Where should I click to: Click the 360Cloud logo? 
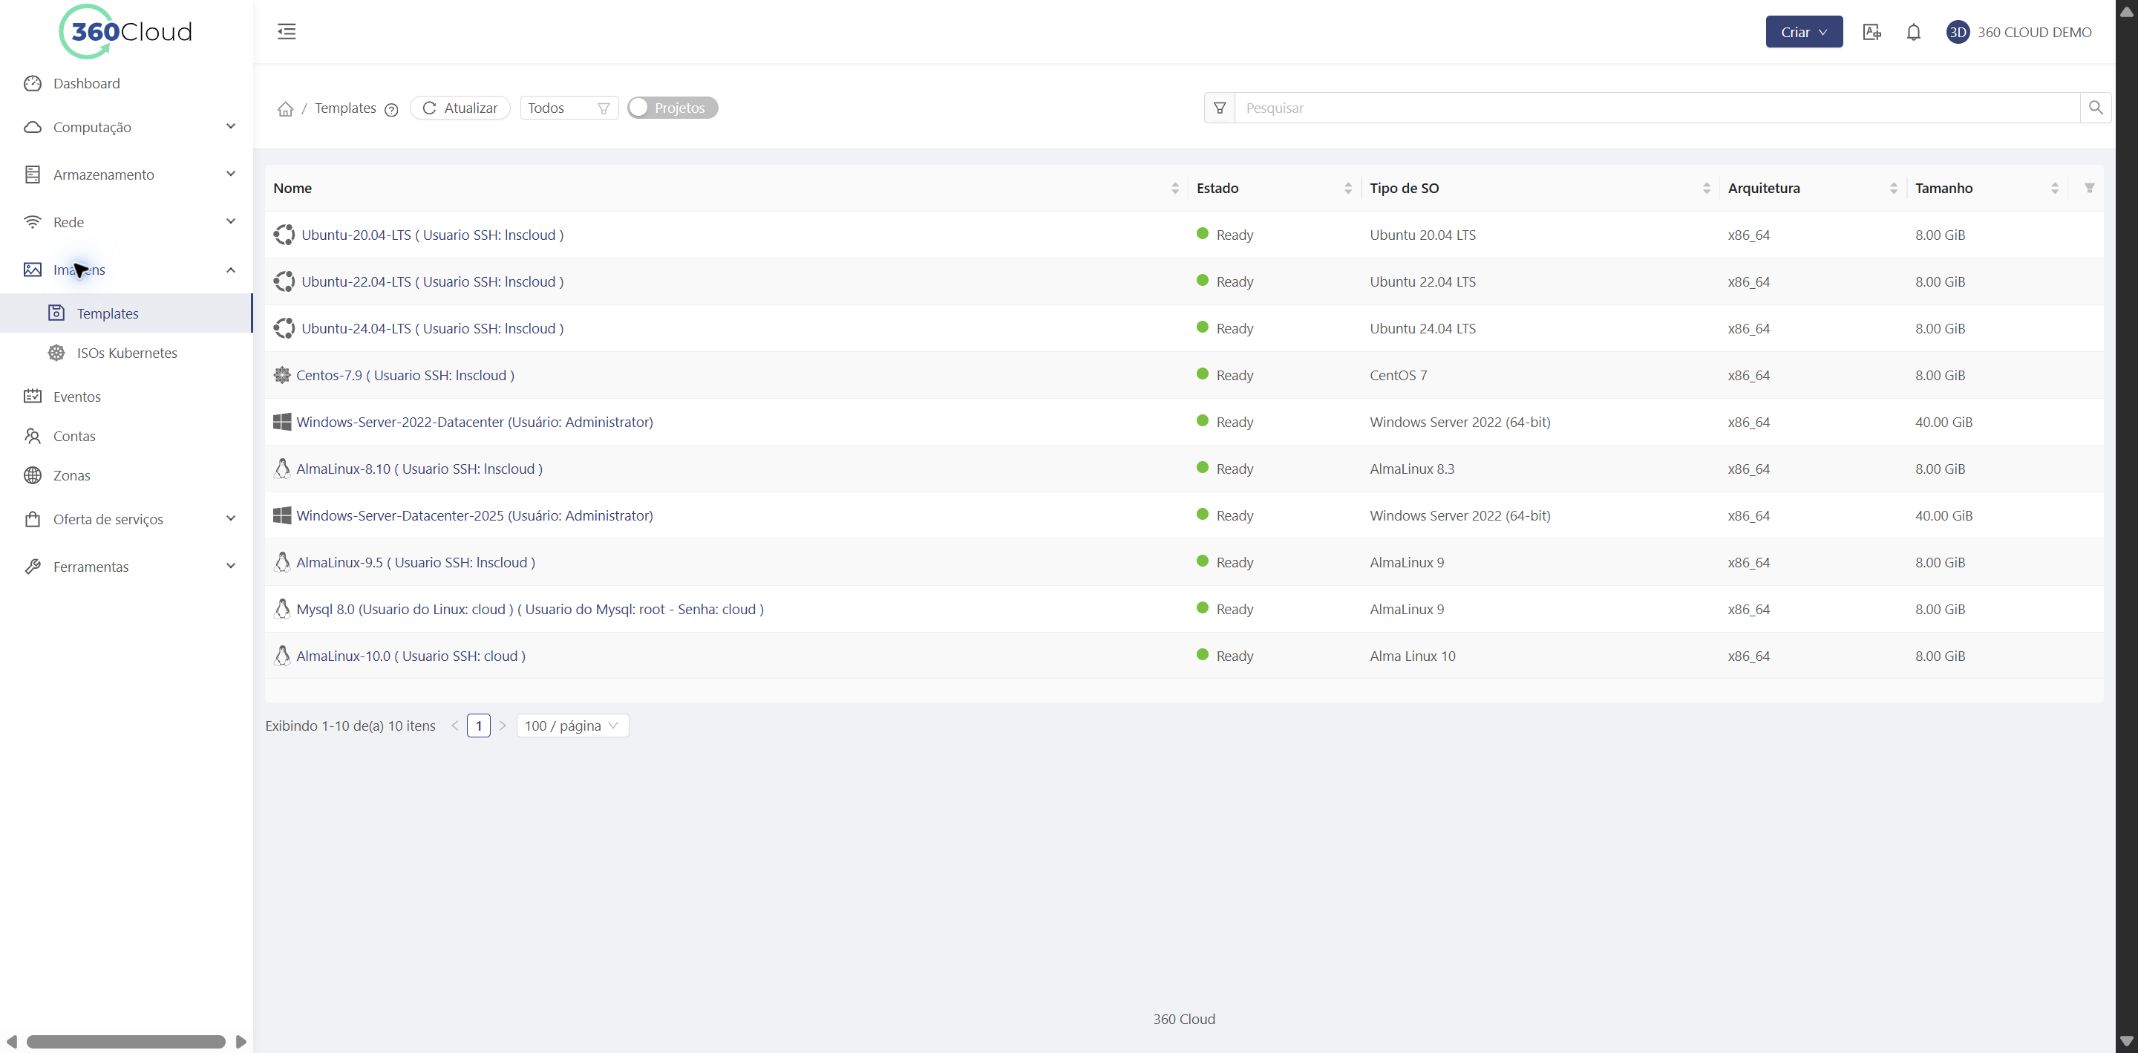pyautogui.click(x=126, y=32)
